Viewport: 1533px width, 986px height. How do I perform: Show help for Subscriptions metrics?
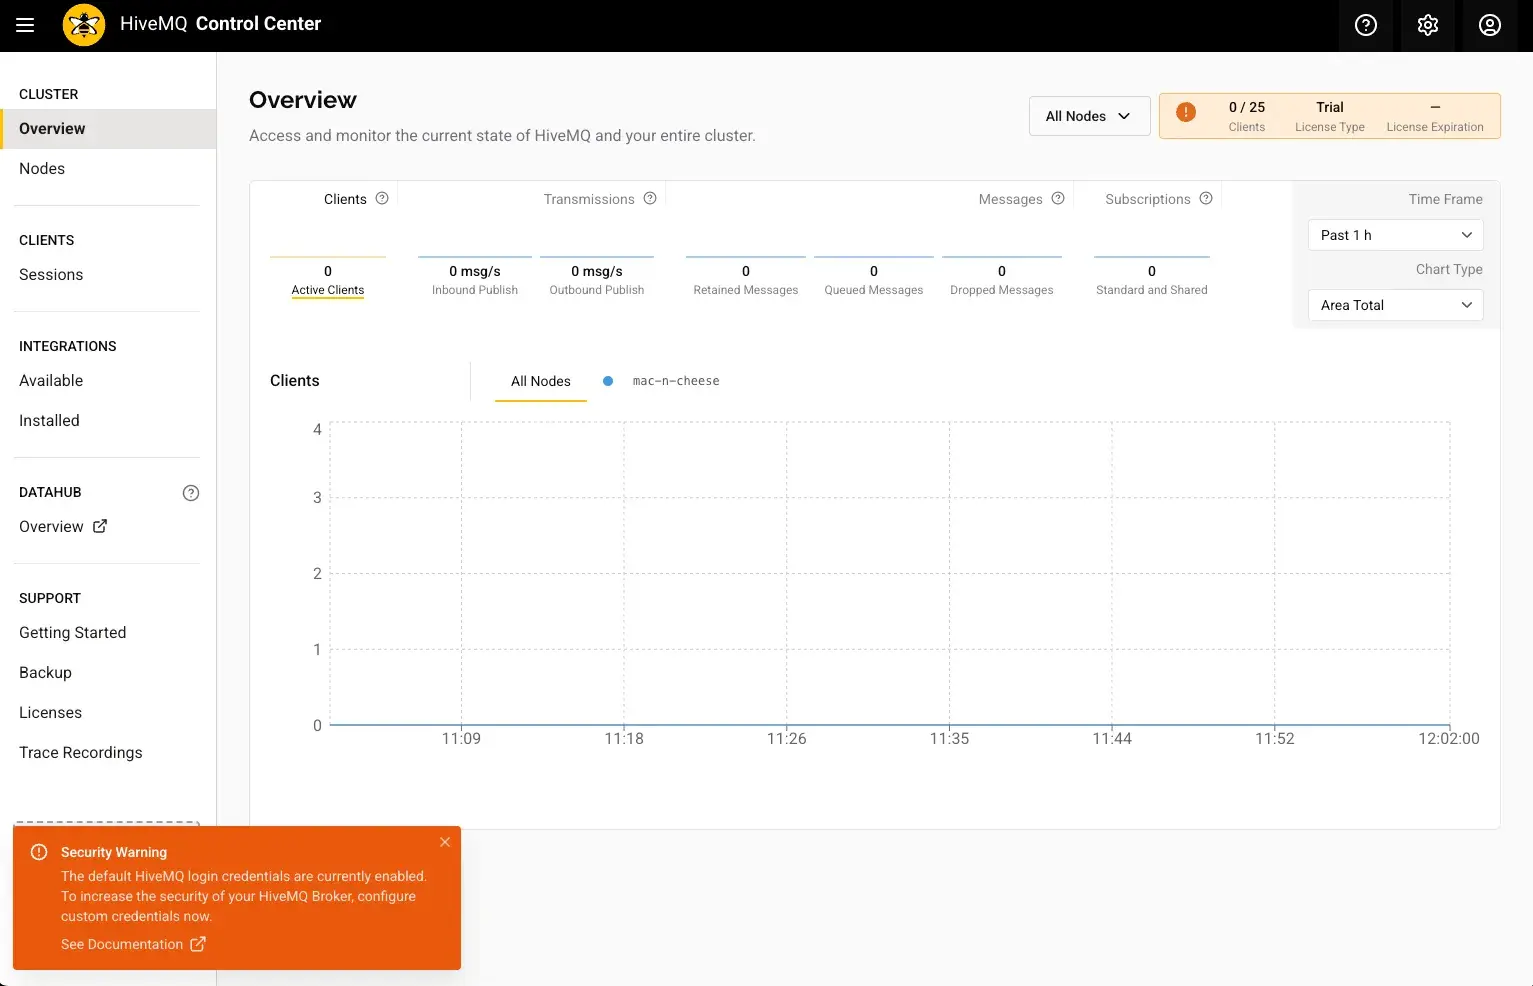(x=1206, y=198)
